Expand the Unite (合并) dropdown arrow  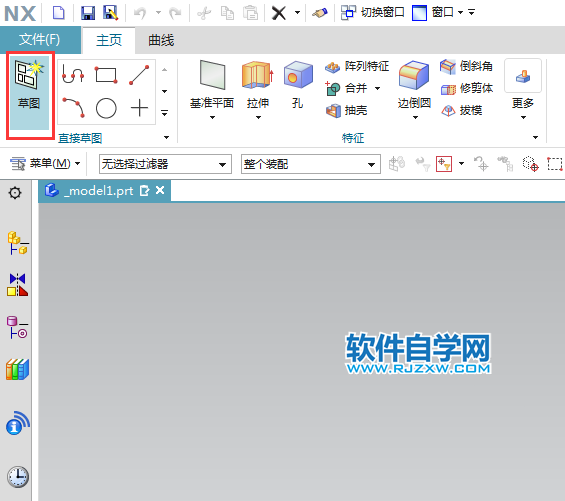pos(377,88)
